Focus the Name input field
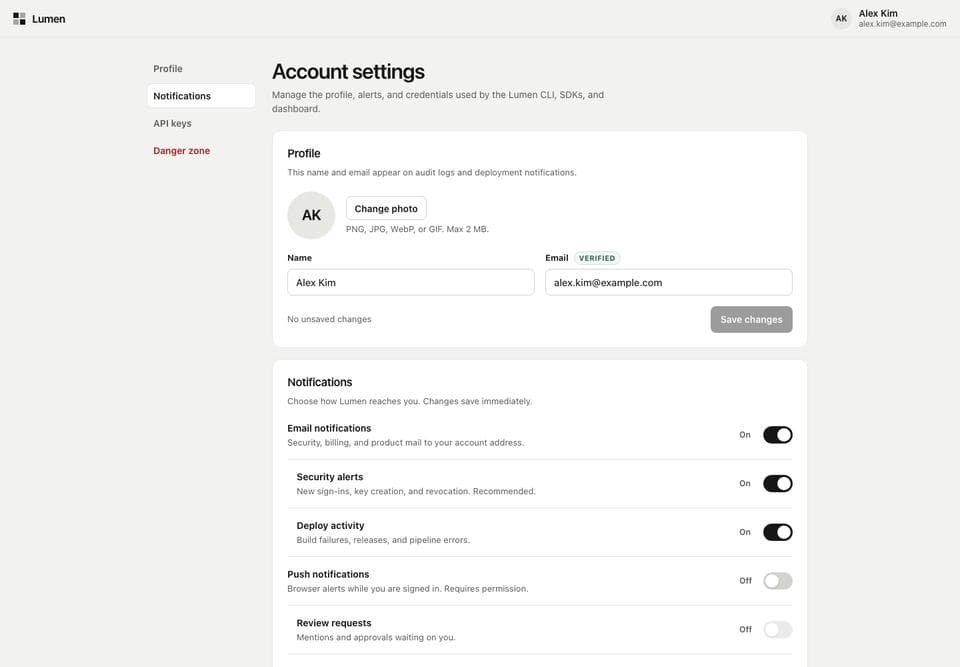 [x=411, y=282]
